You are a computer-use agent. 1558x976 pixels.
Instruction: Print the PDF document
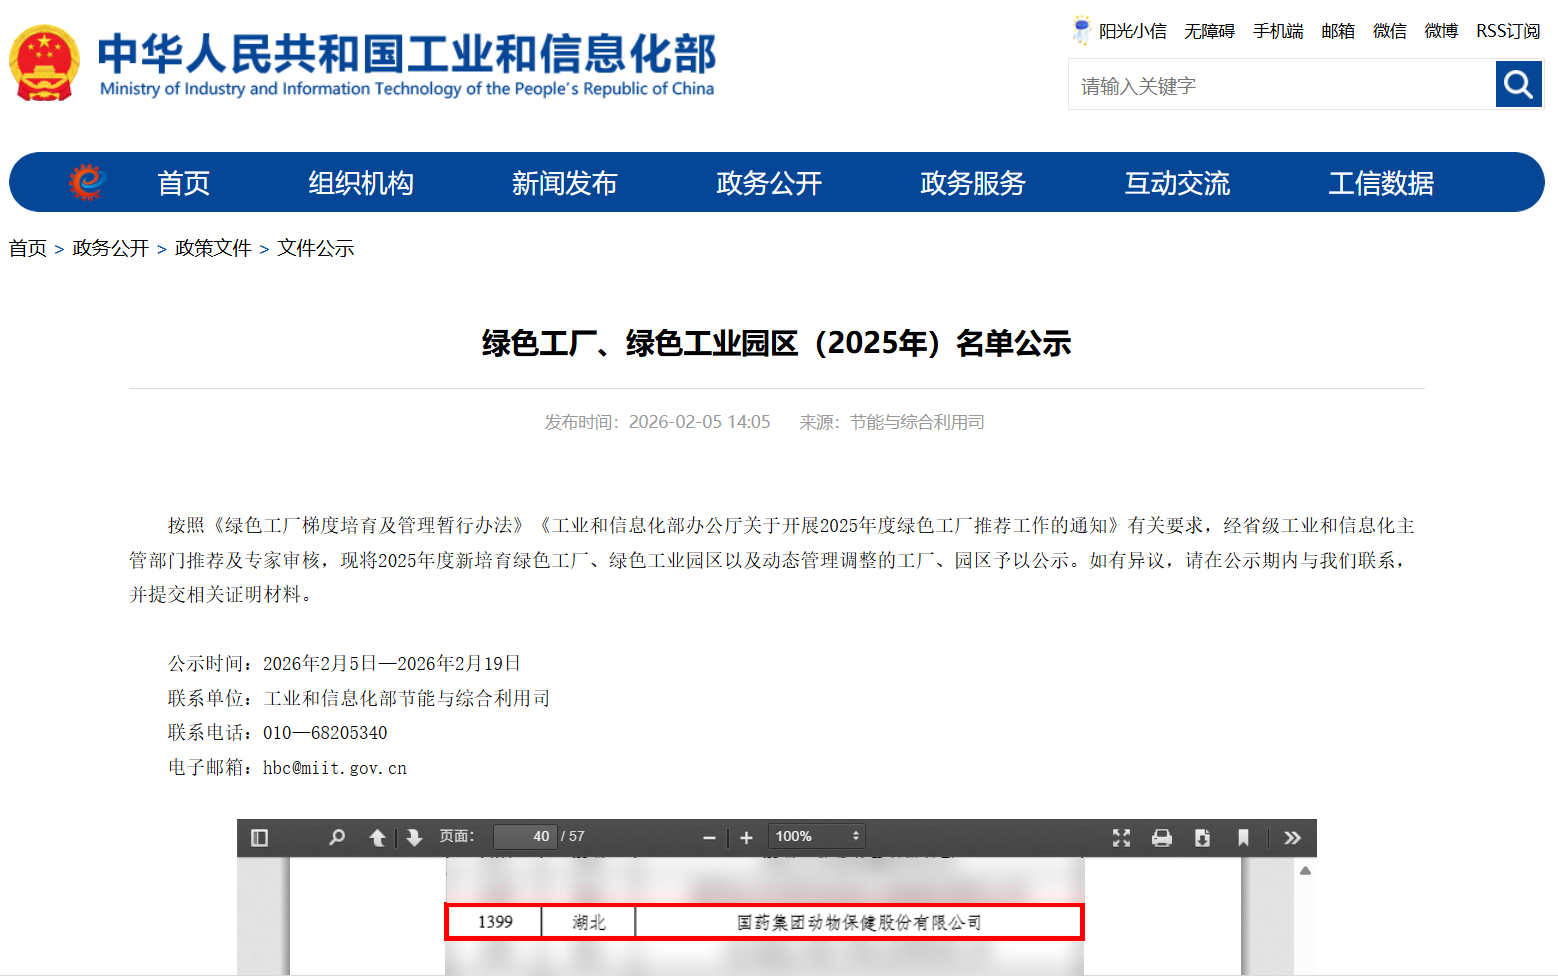[x=1161, y=838]
